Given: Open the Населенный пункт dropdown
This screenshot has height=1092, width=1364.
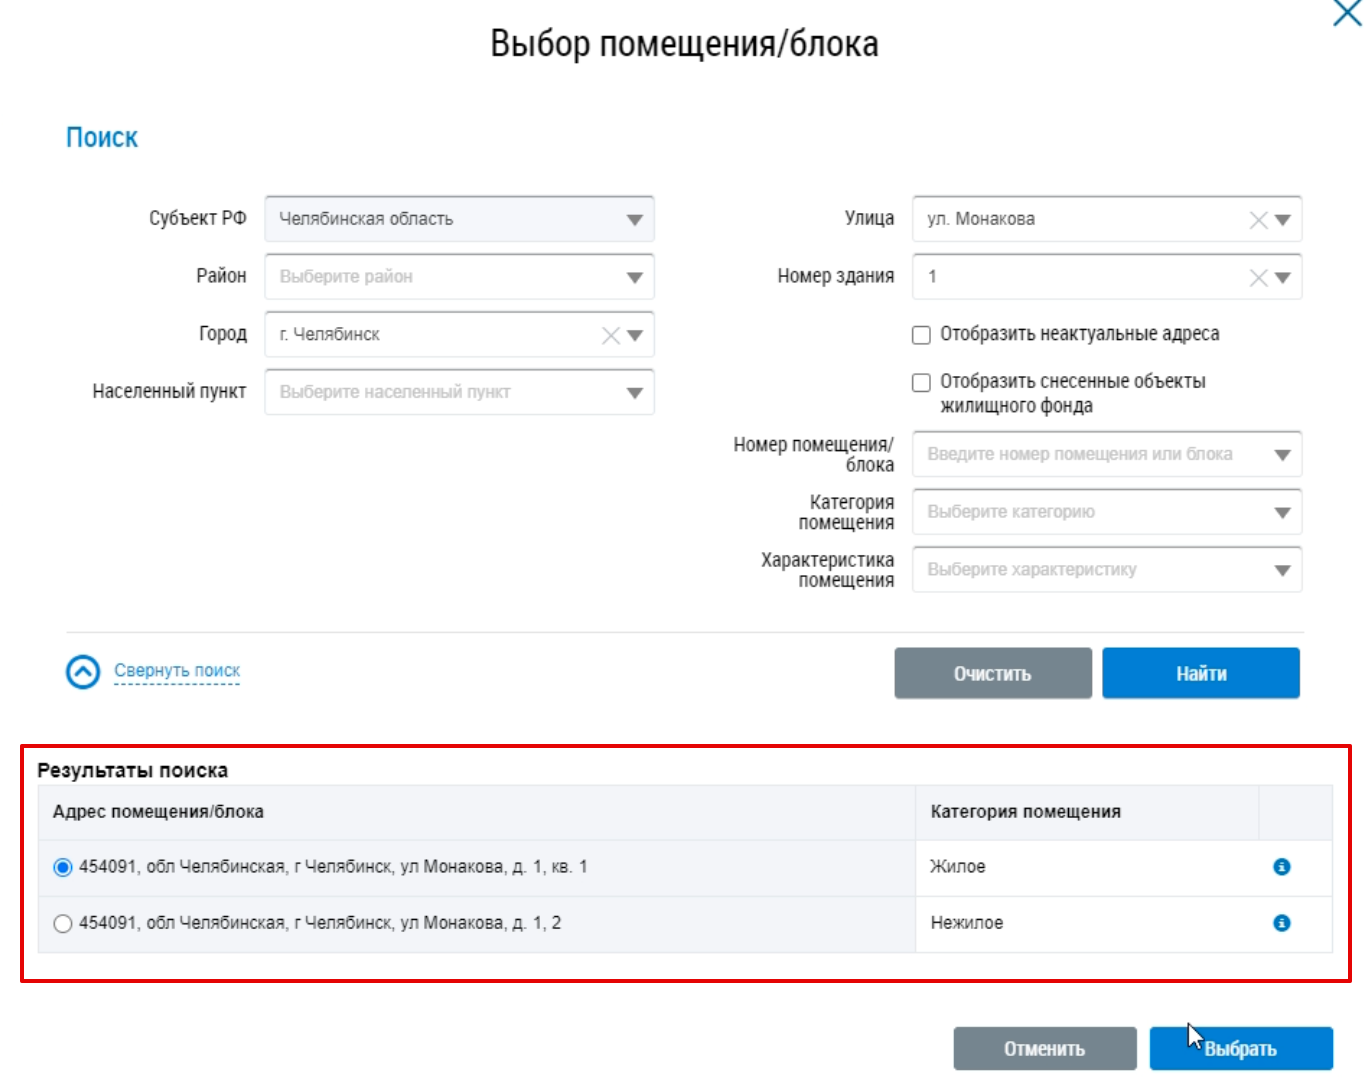Looking at the screenshot, I should coord(634,394).
